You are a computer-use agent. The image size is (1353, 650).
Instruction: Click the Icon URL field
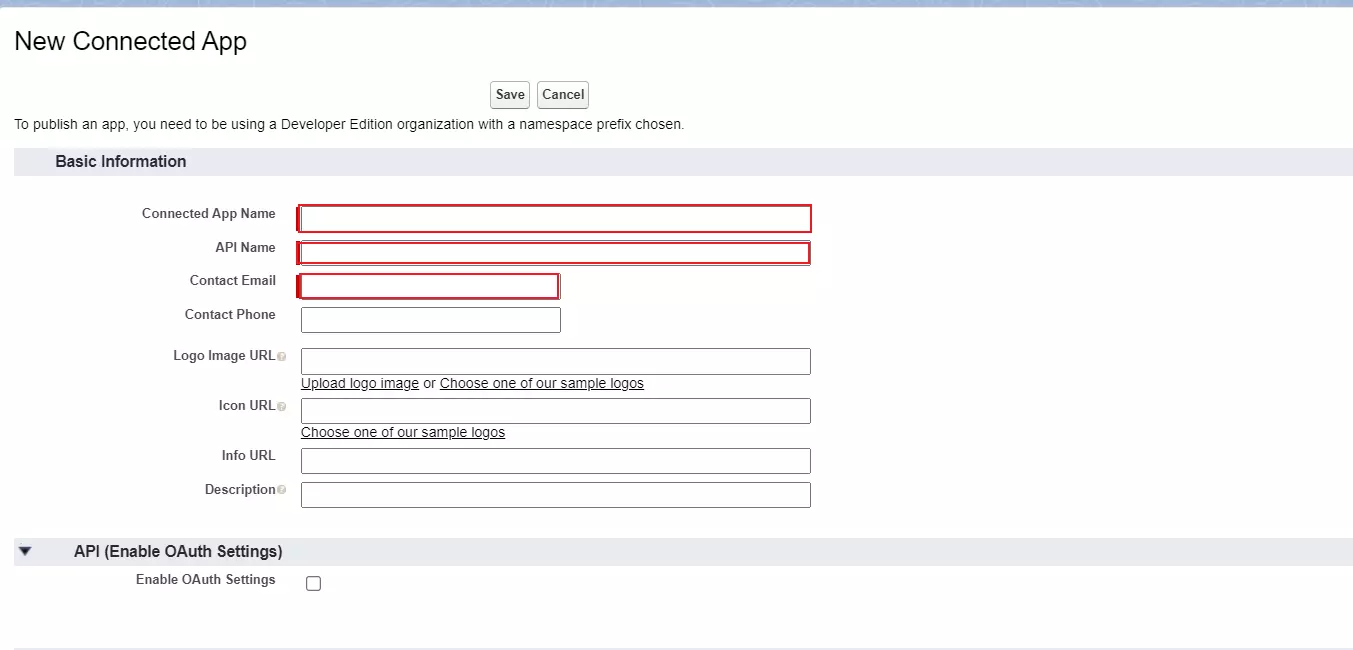(x=555, y=411)
